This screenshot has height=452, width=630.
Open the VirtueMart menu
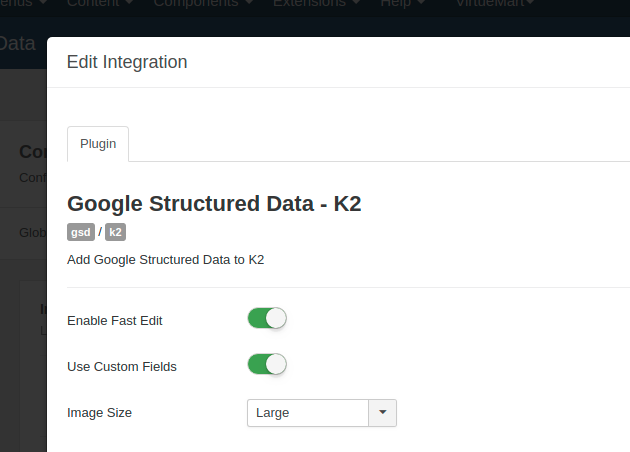(x=495, y=3)
